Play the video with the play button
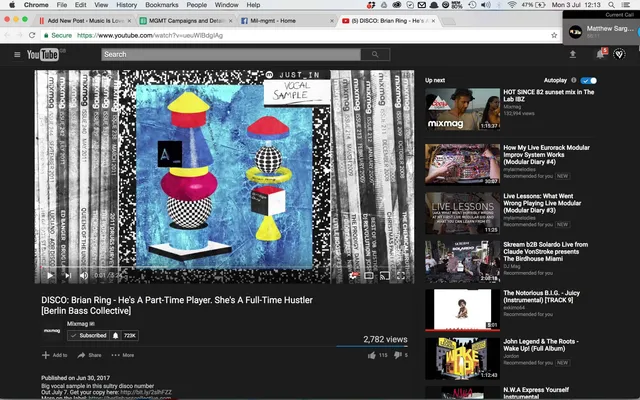Image resolution: width=640 pixels, height=400 pixels. (x=50, y=276)
